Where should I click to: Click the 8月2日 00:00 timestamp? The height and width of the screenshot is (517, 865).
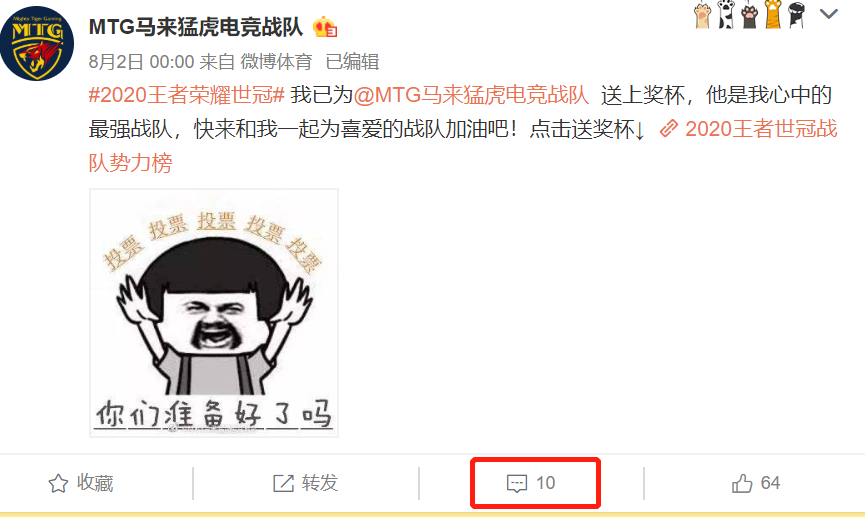tap(141, 62)
